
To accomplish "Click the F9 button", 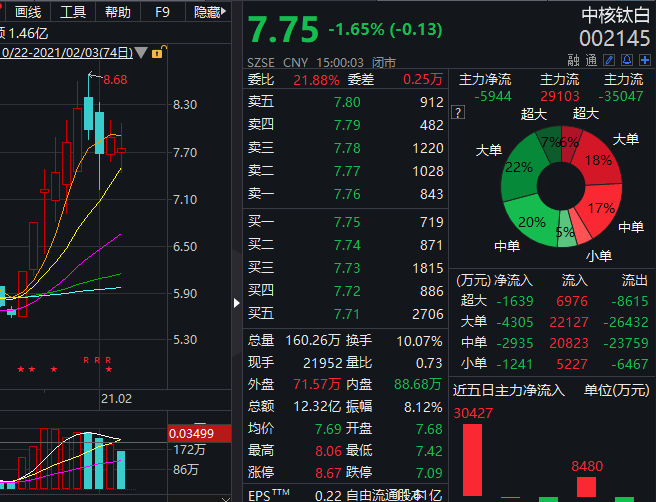I will (162, 12).
